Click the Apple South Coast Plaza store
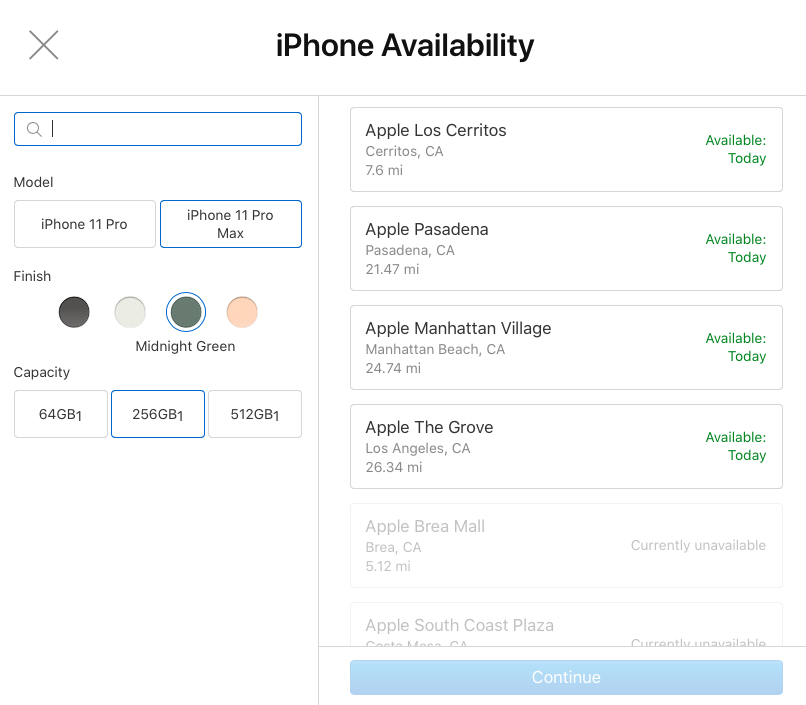Screen dimensions: 806x705 tap(566, 625)
